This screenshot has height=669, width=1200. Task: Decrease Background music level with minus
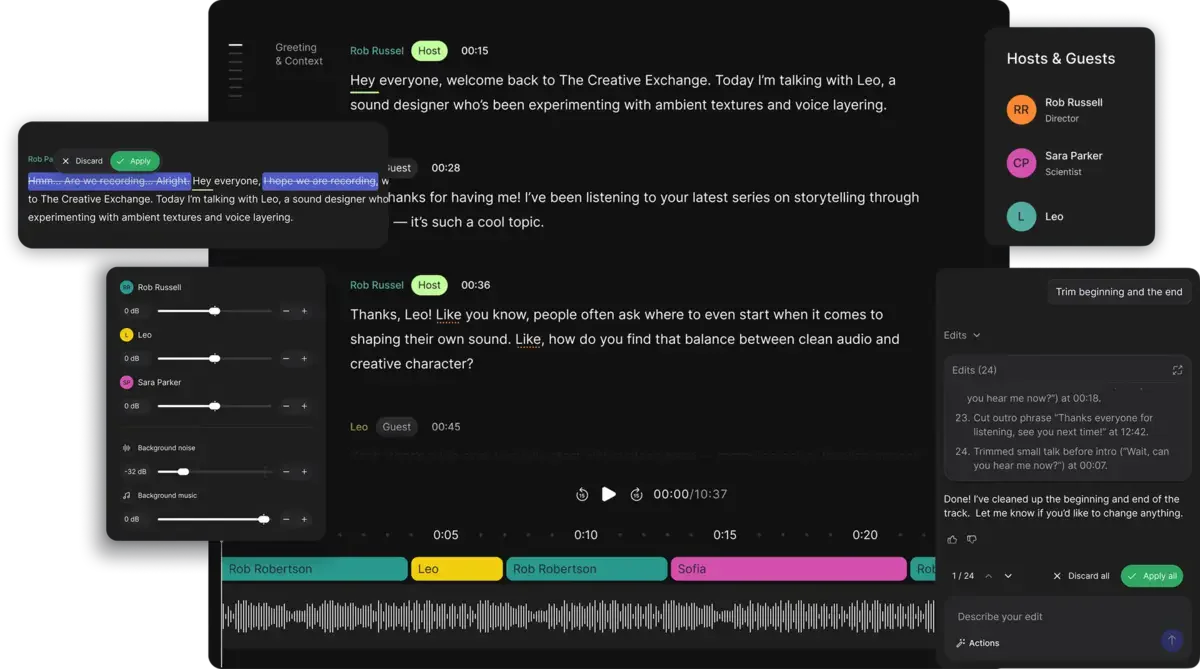pyautogui.click(x=286, y=519)
